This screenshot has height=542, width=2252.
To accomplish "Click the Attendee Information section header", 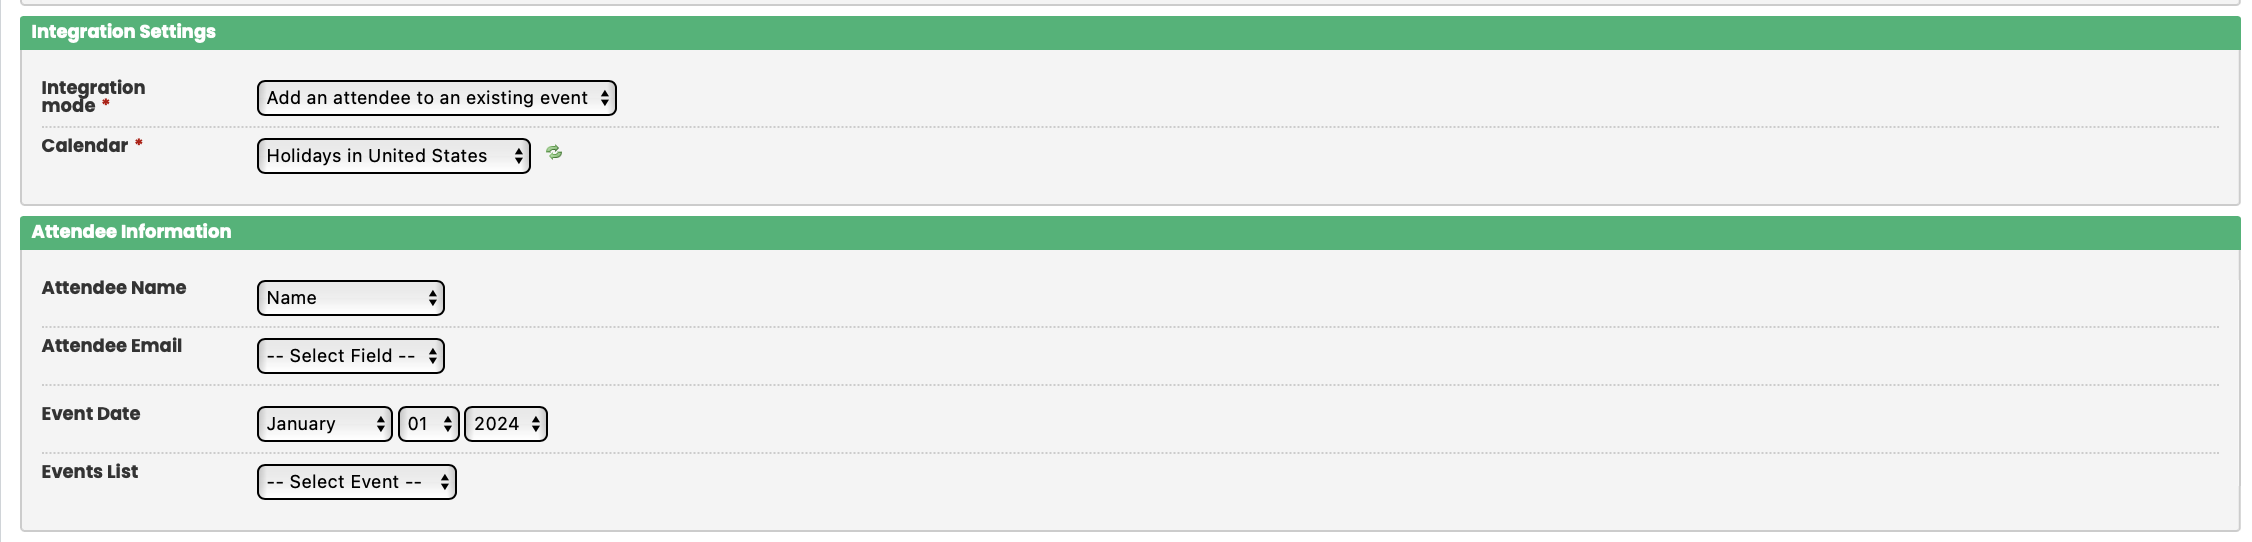I will click(131, 232).
